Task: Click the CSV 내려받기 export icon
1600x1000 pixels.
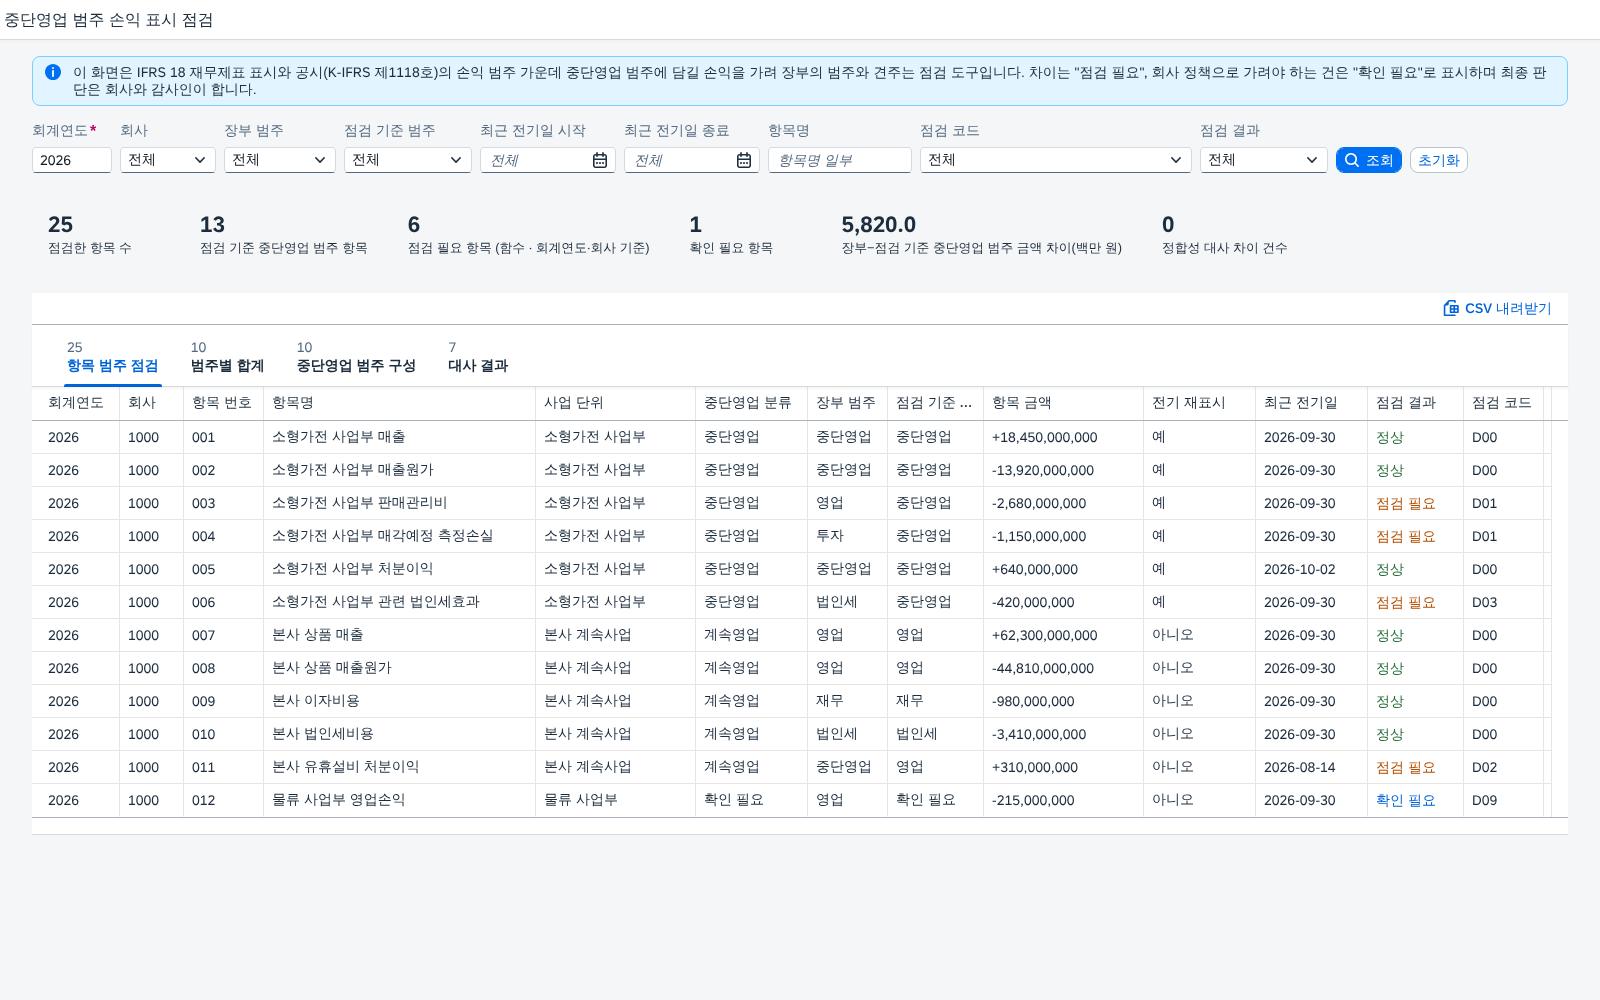Action: tap(1451, 308)
